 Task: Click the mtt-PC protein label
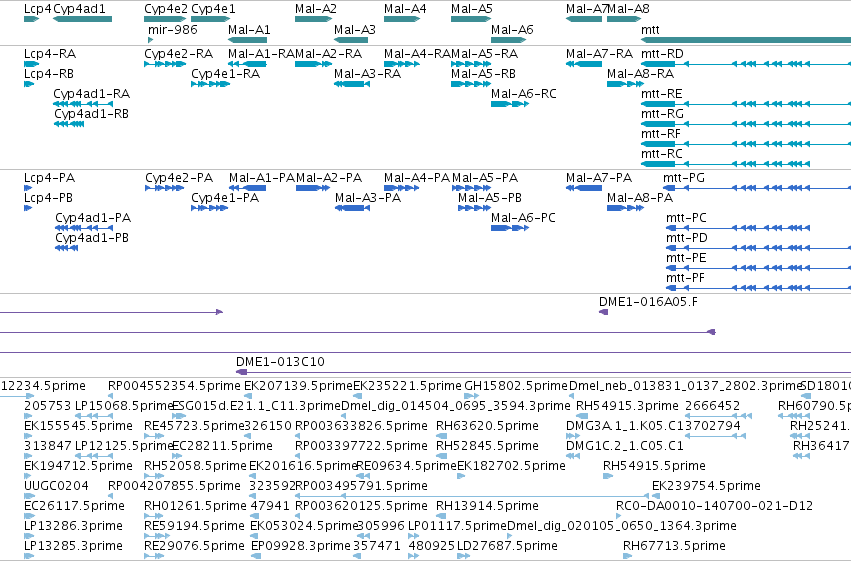(687, 218)
